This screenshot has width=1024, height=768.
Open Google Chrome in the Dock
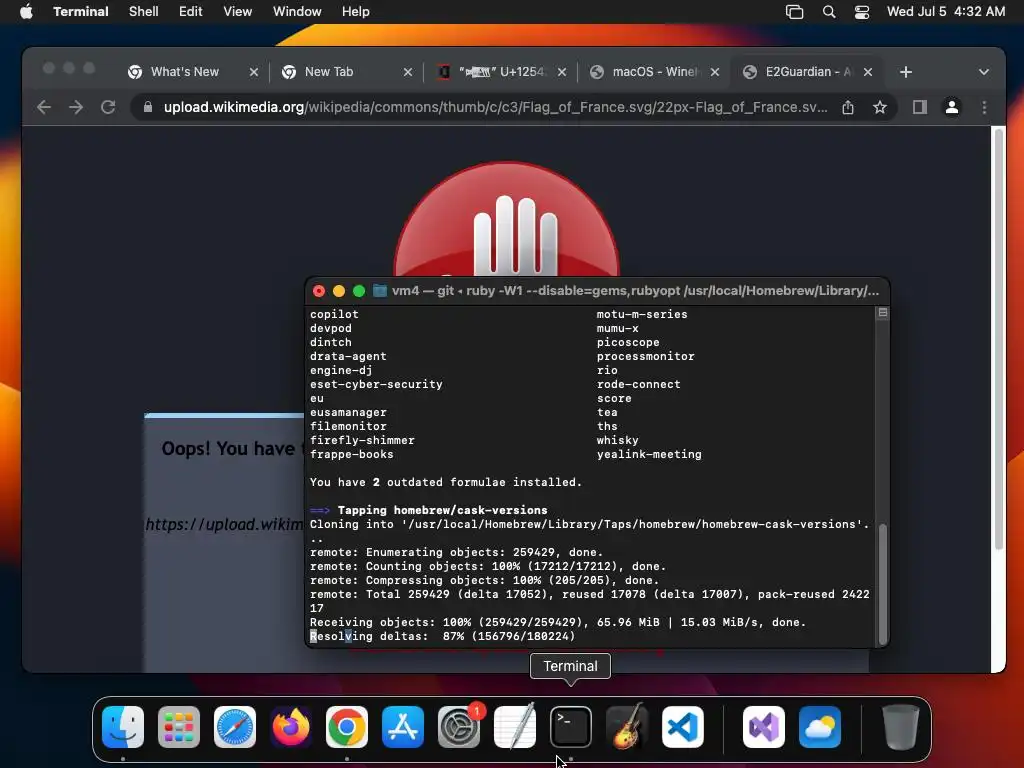pyautogui.click(x=347, y=727)
